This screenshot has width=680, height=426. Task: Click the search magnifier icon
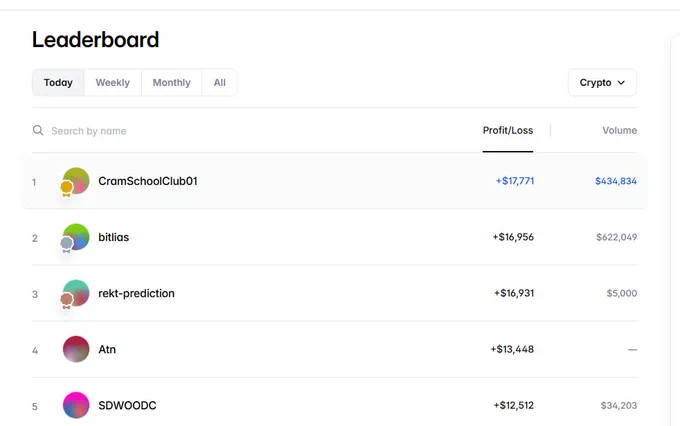38,130
